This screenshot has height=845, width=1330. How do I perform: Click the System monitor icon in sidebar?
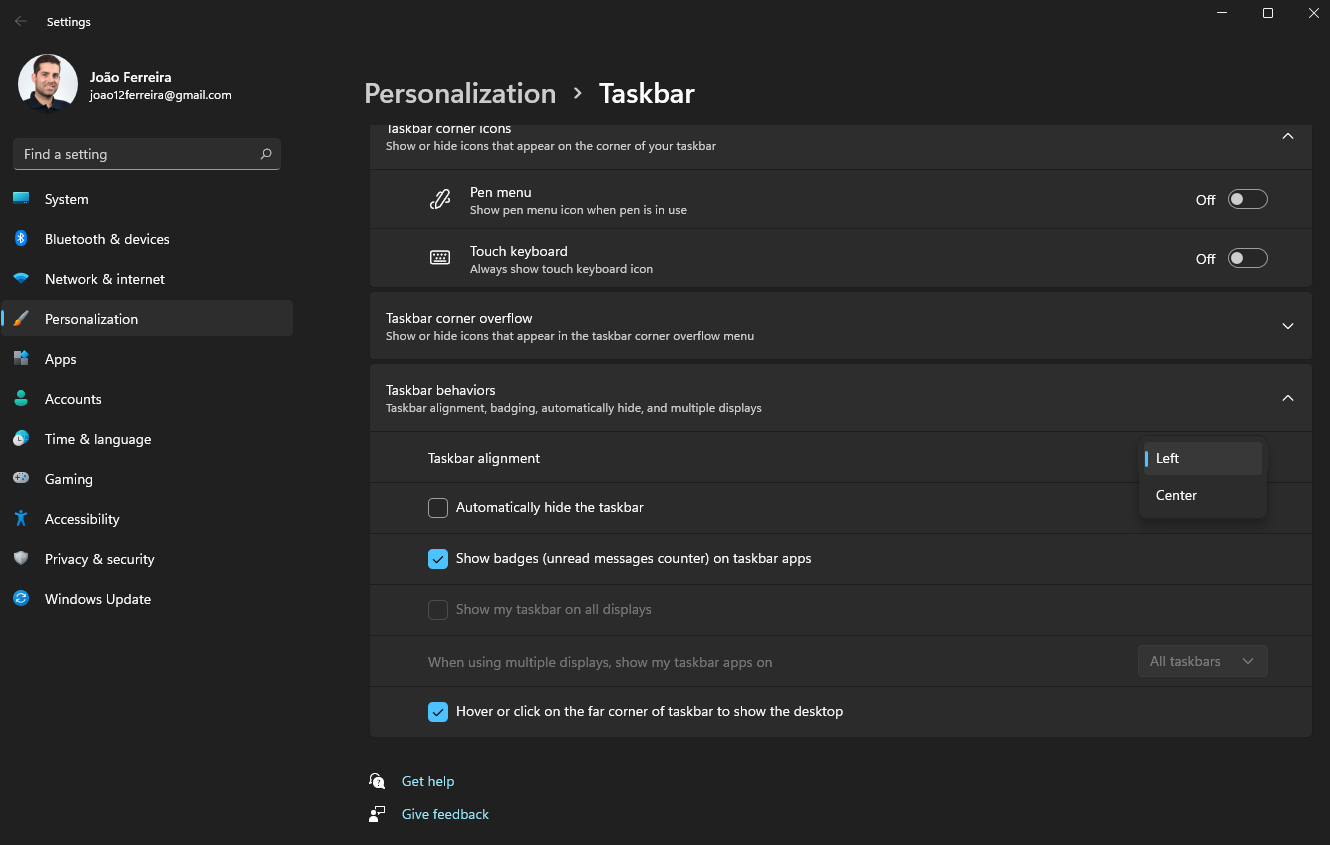click(21, 199)
